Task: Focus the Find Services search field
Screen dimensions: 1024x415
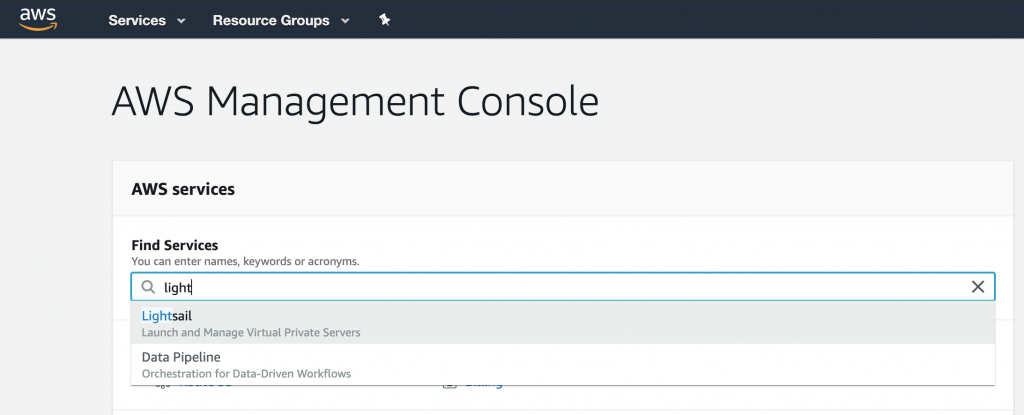Action: point(563,287)
